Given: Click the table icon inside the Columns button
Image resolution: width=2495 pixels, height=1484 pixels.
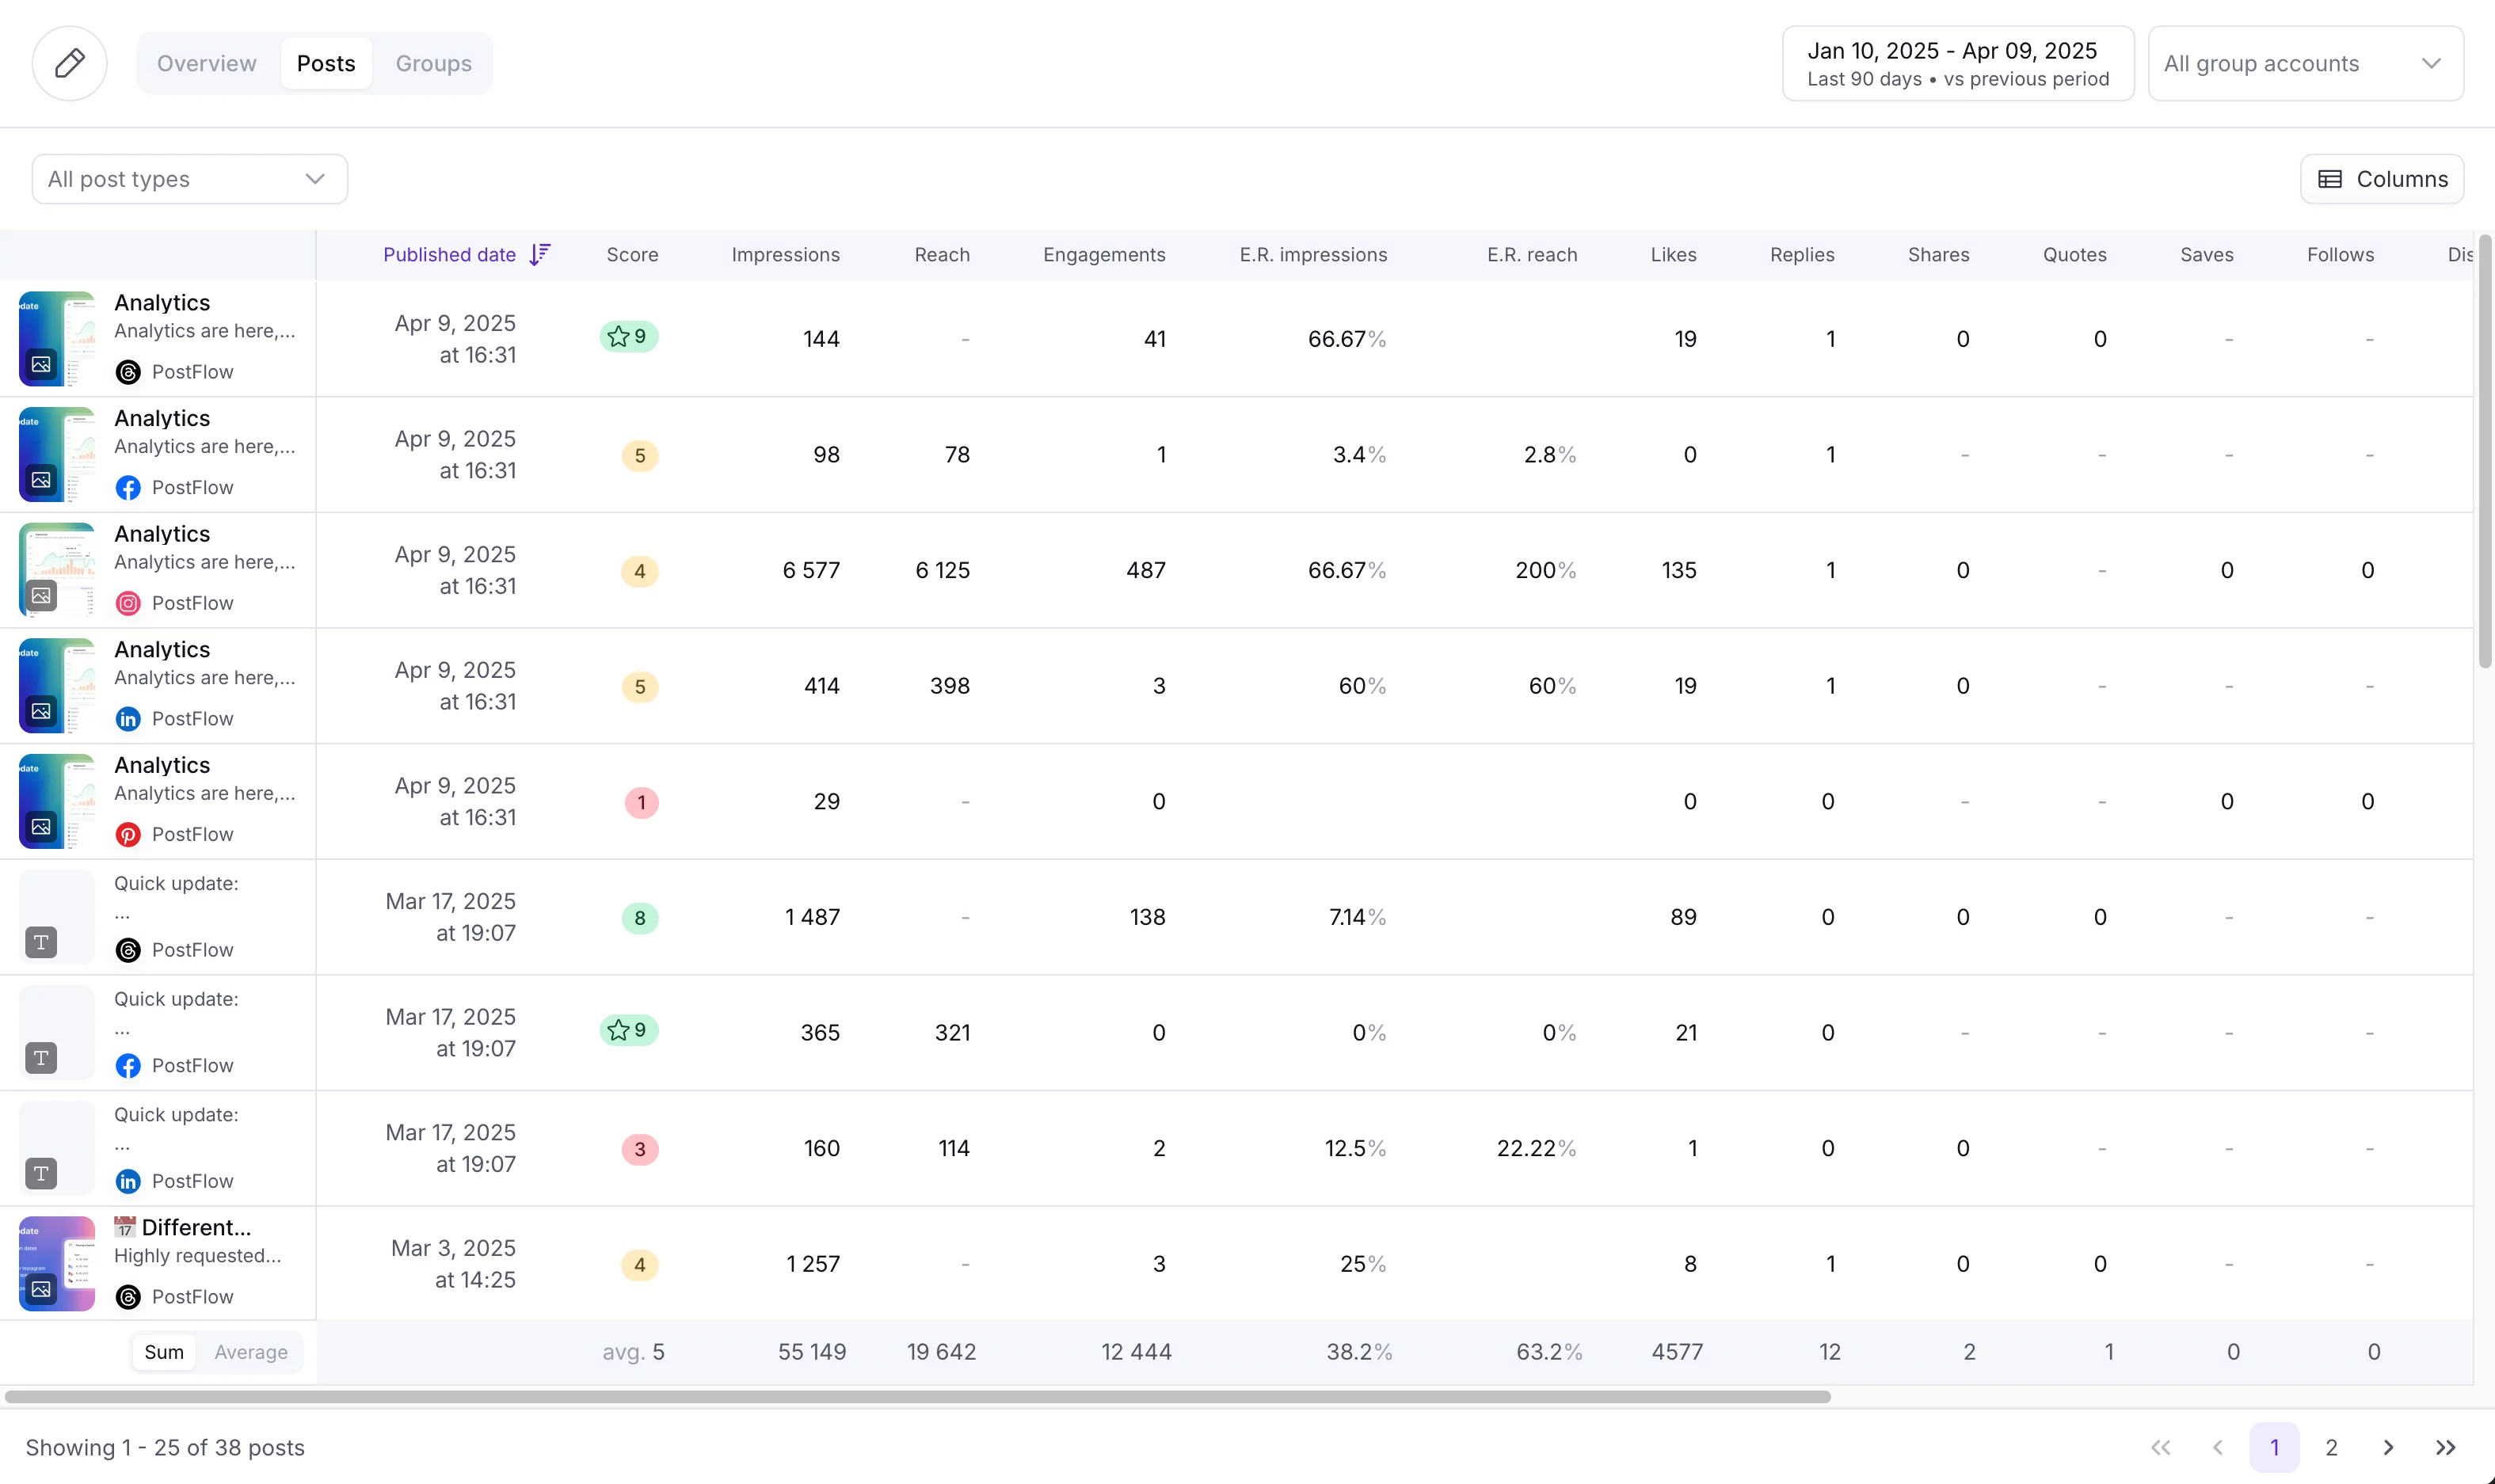Looking at the screenshot, I should (x=2331, y=178).
